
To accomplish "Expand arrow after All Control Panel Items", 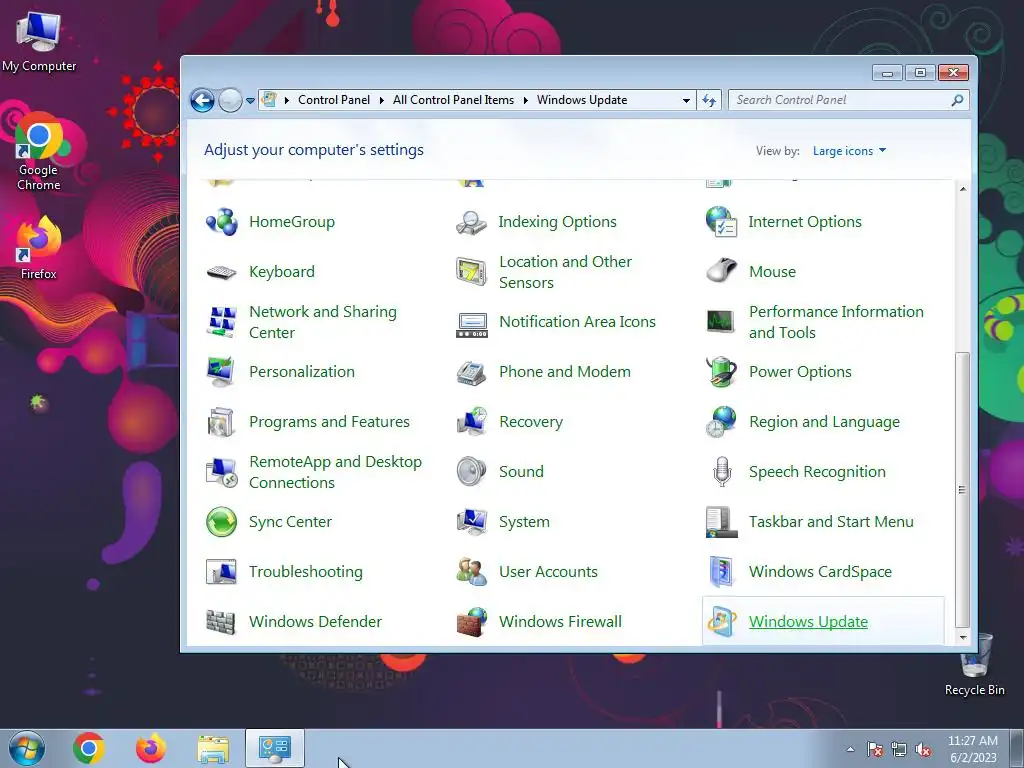I will pyautogui.click(x=525, y=101).
